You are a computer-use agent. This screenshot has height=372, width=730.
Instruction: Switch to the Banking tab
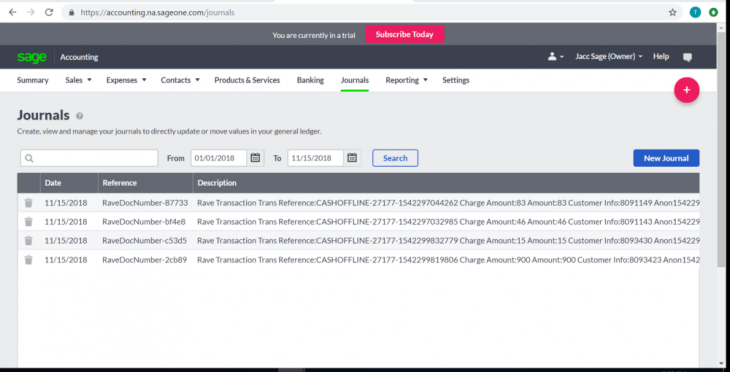310,80
